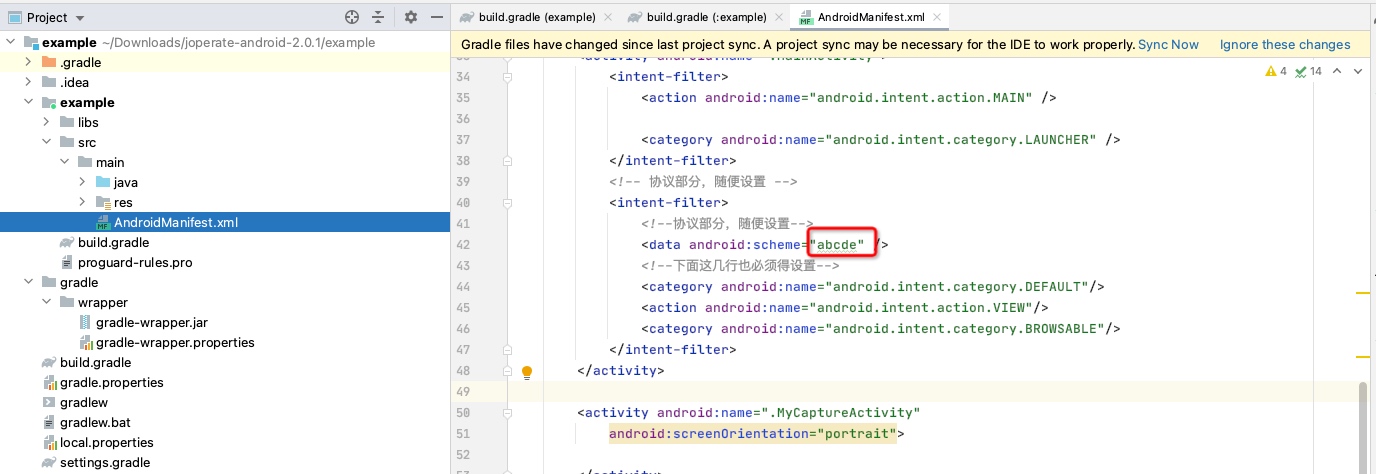
Task: Open the Project view dropdown
Action: click(x=80, y=18)
